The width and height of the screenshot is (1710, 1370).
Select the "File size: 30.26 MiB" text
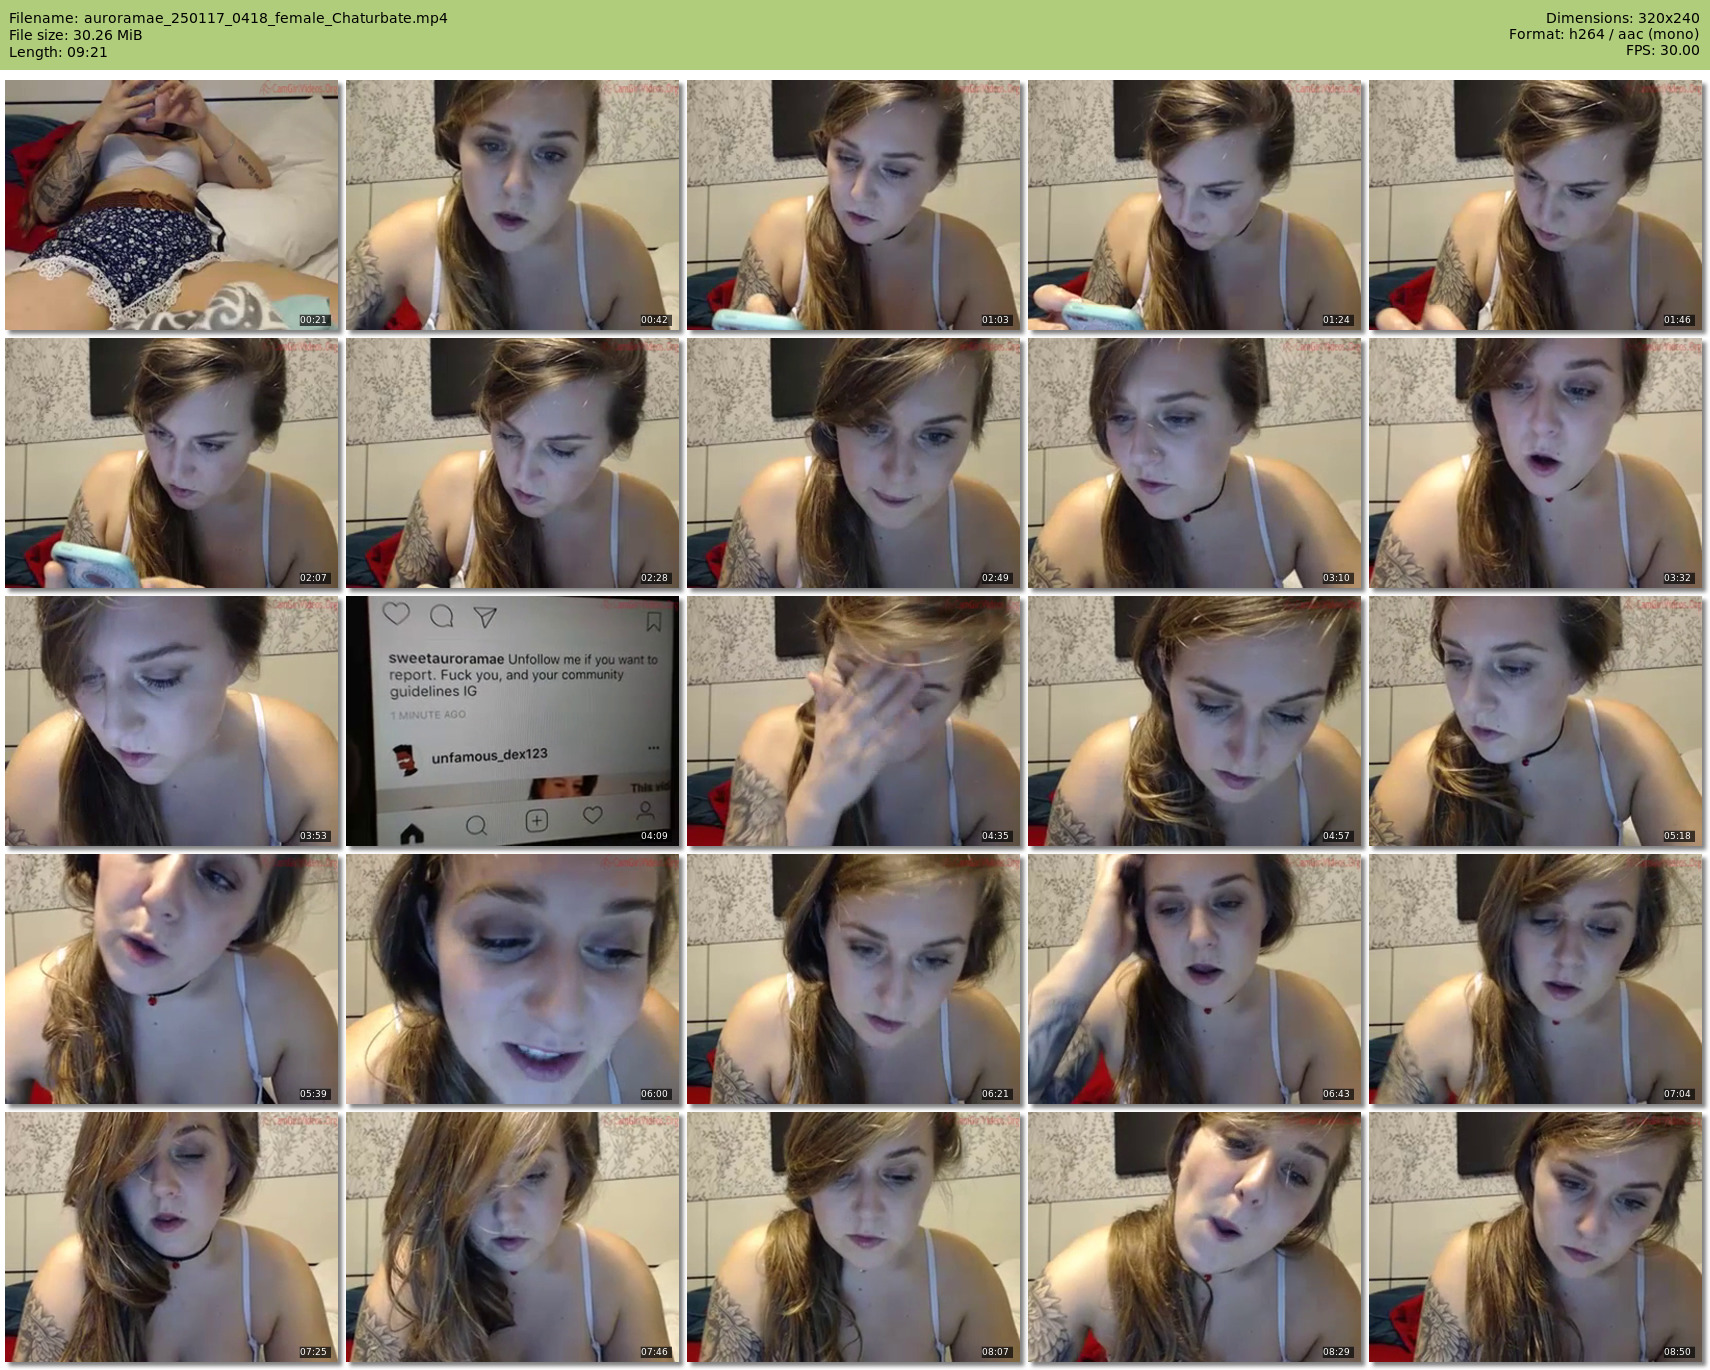[76, 35]
